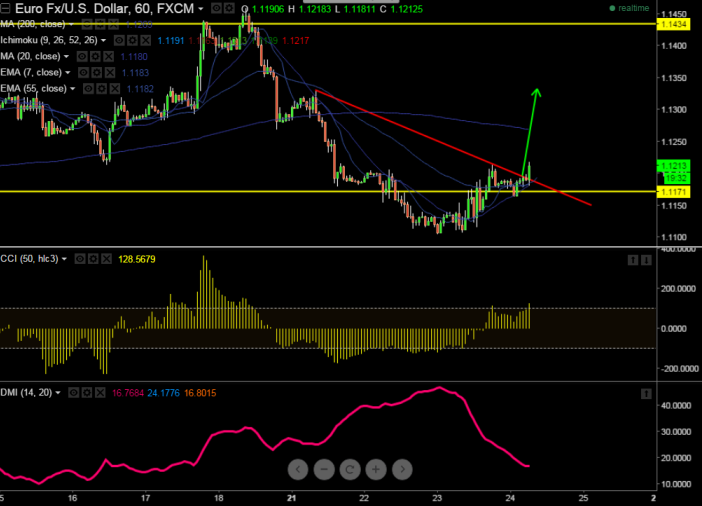The width and height of the screenshot is (702, 506).
Task: Move CCI pane down with arrow icon
Action: [x=646, y=260]
